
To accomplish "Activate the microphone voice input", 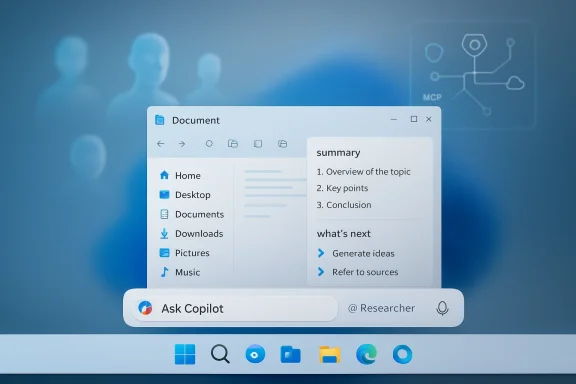I will click(442, 308).
